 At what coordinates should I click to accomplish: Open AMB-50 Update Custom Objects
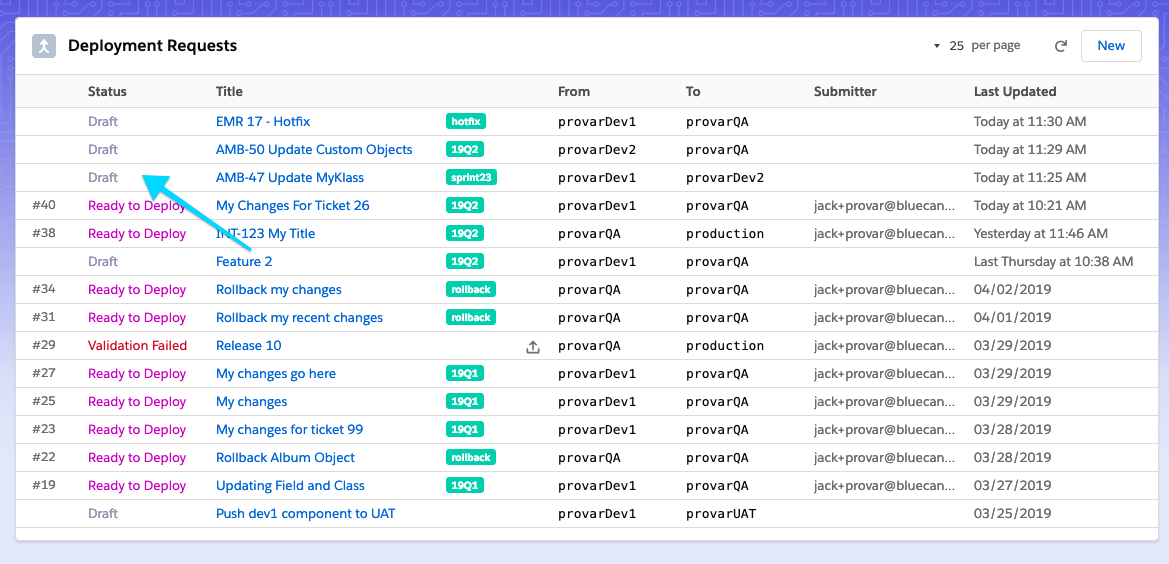[x=314, y=150]
